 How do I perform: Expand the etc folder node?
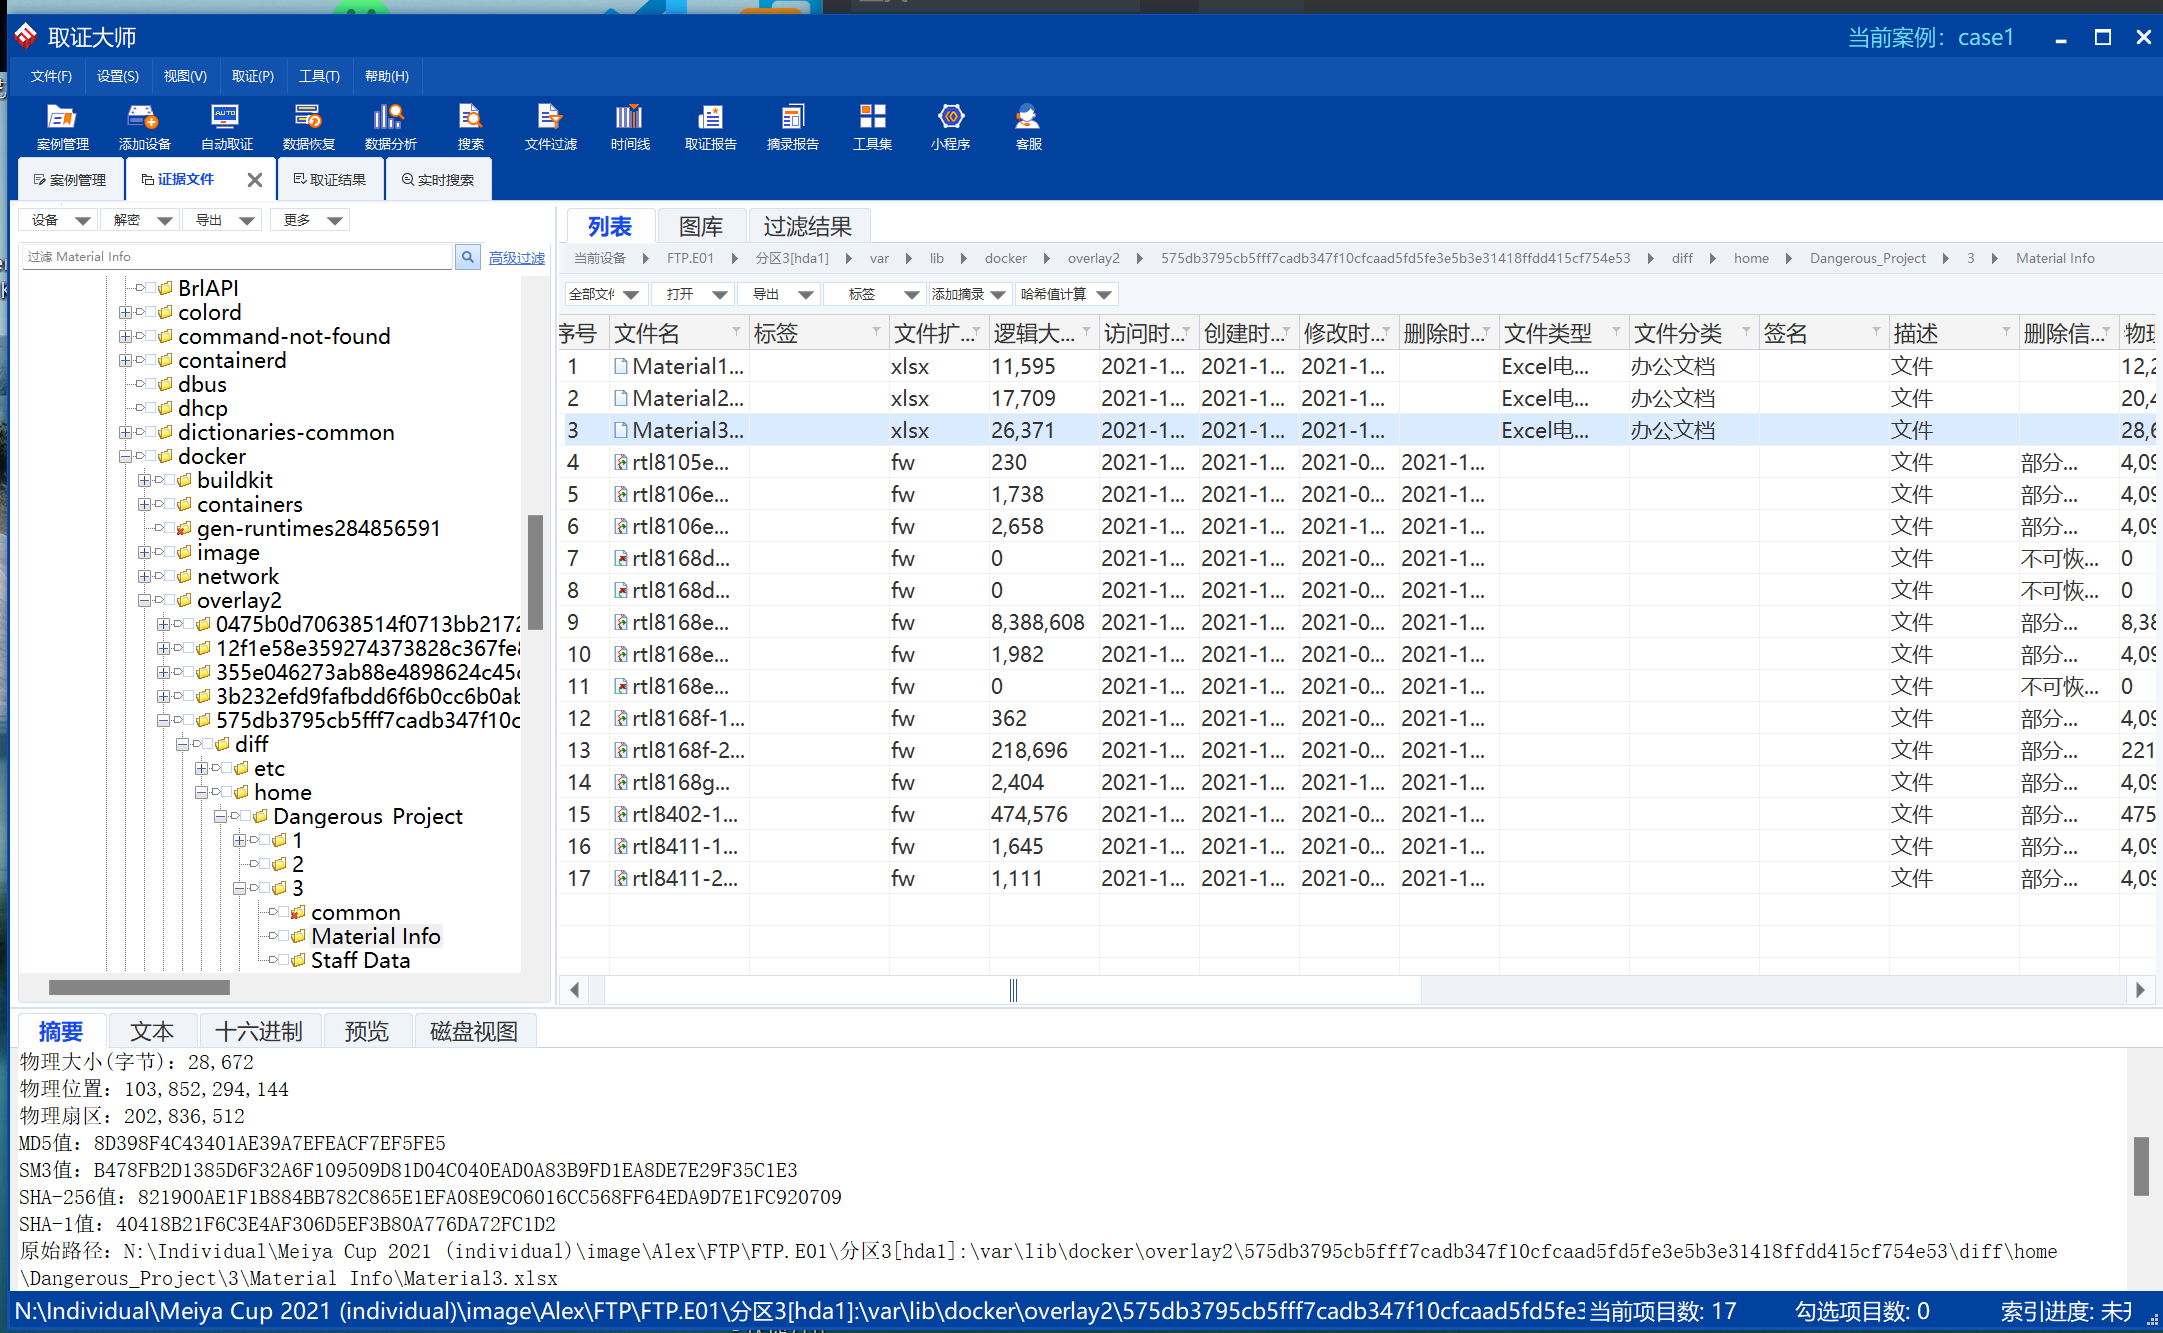coord(201,769)
